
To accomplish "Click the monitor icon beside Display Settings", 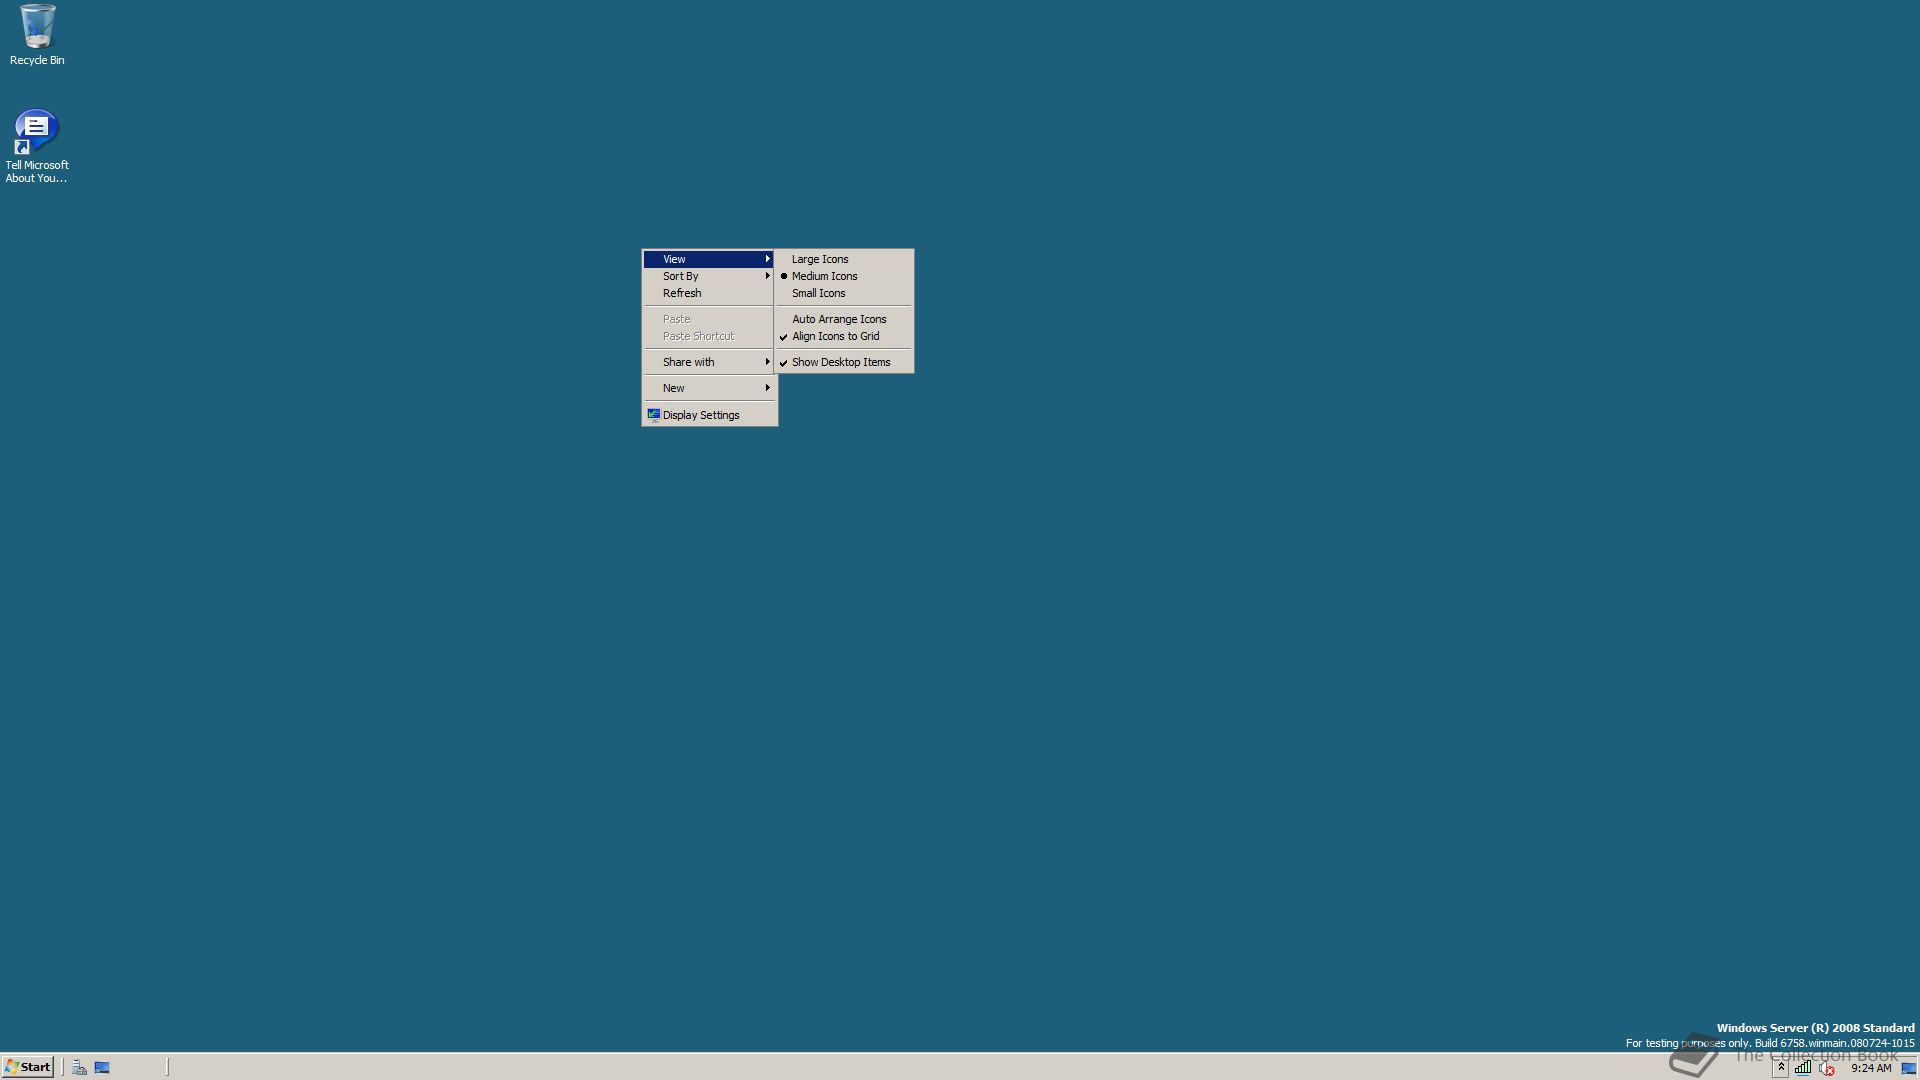I will tap(653, 415).
